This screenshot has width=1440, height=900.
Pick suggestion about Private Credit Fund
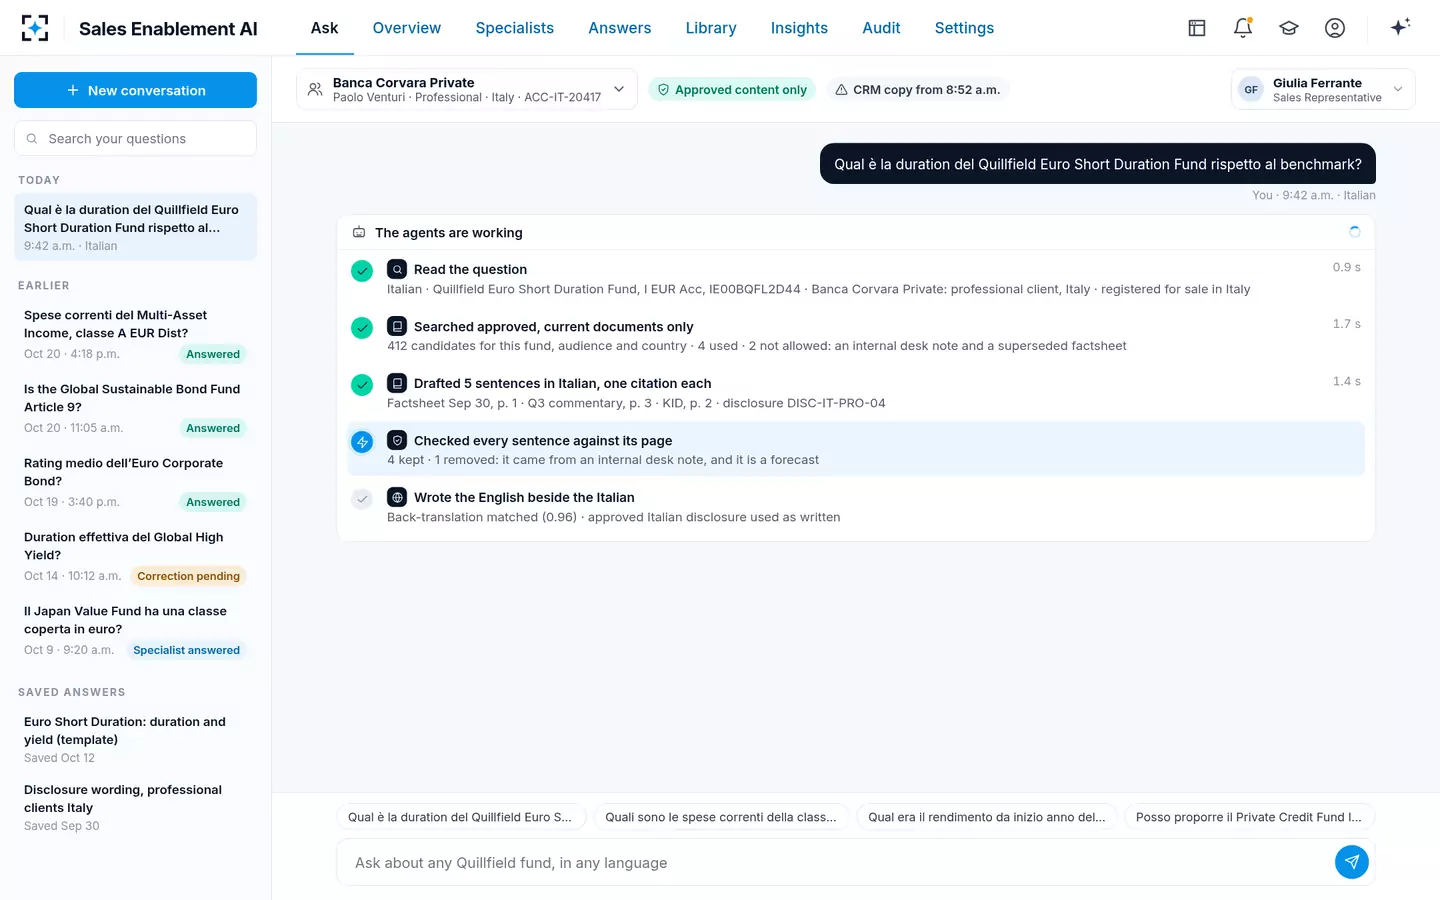(1249, 817)
